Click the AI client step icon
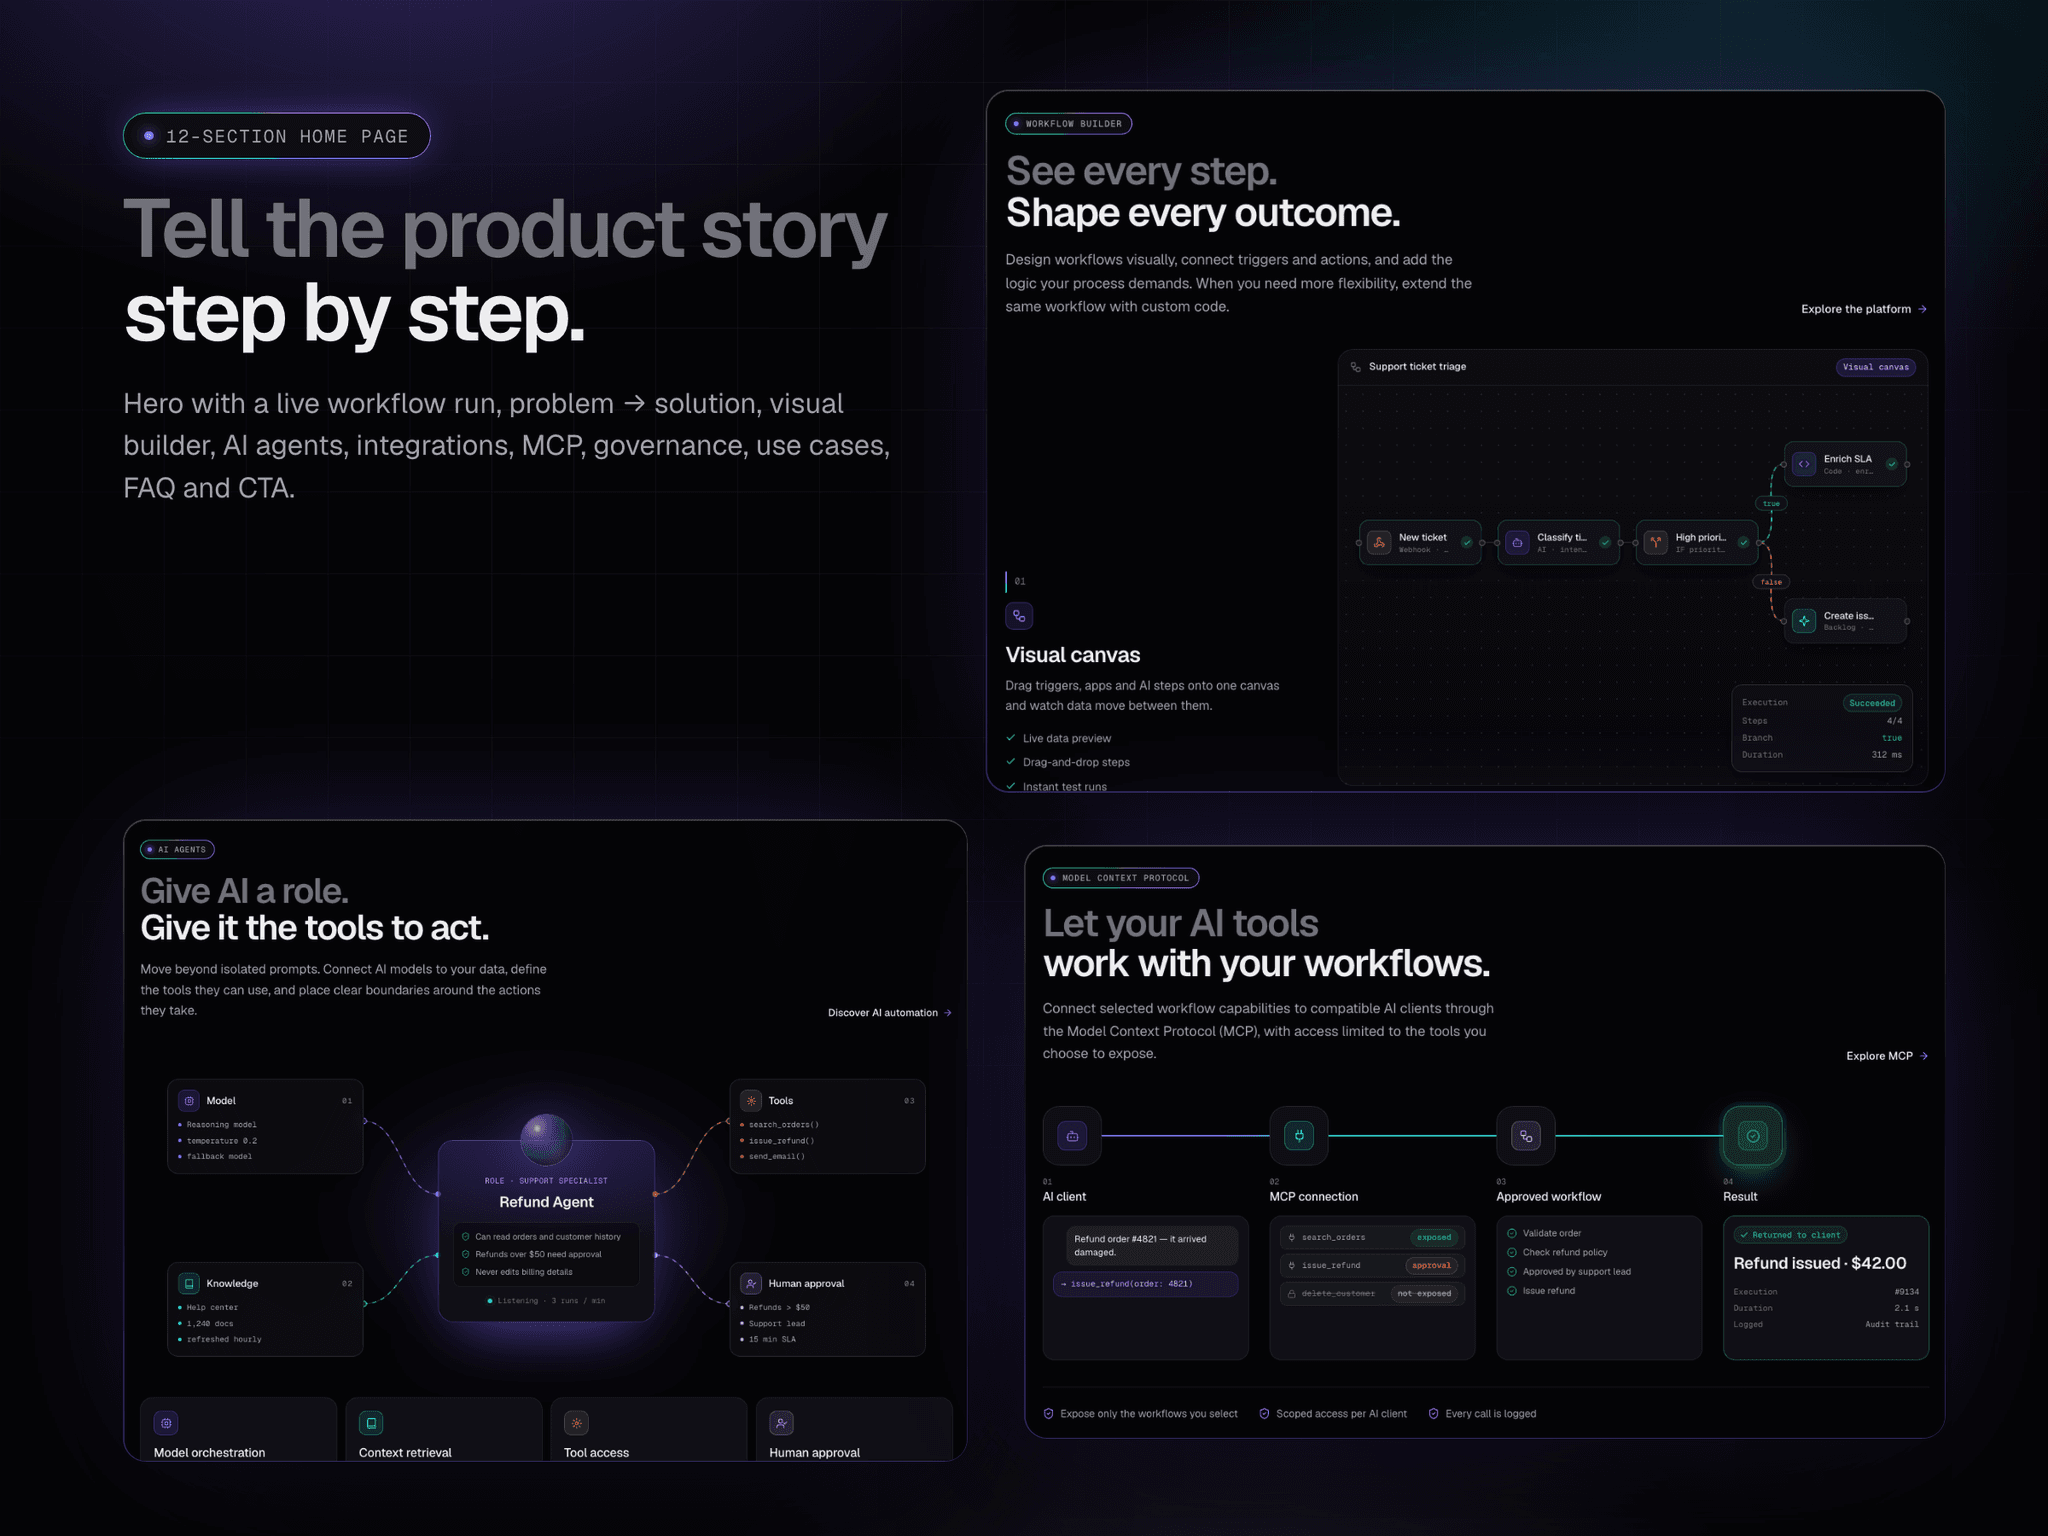2048x1536 pixels. coord(1072,1136)
